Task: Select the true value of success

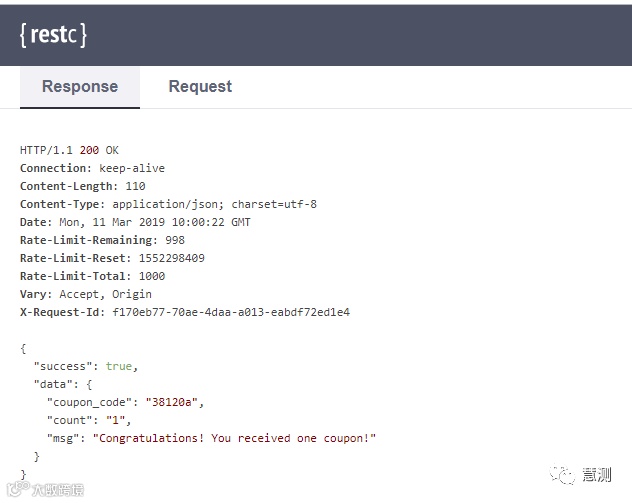Action: [119, 366]
